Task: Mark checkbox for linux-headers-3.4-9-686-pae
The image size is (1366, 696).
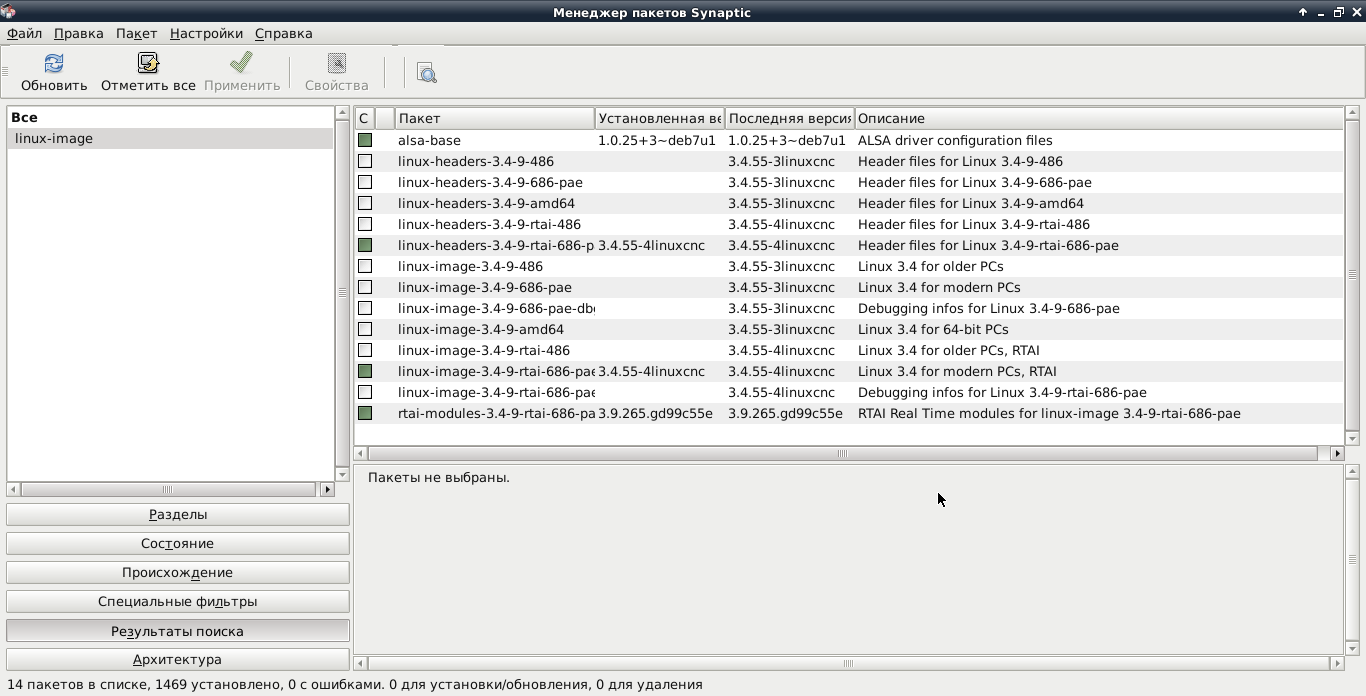Action: coord(365,182)
